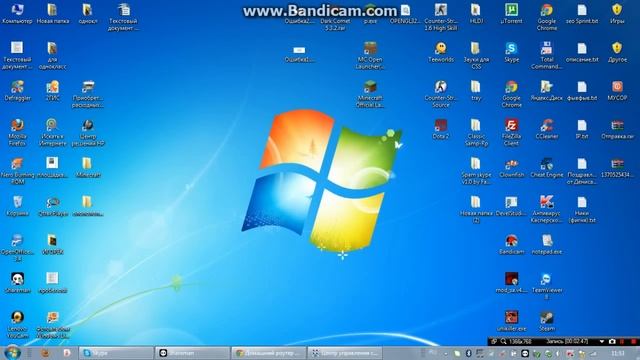Select the Антивирус Касперского shortcut

pyautogui.click(x=547, y=209)
